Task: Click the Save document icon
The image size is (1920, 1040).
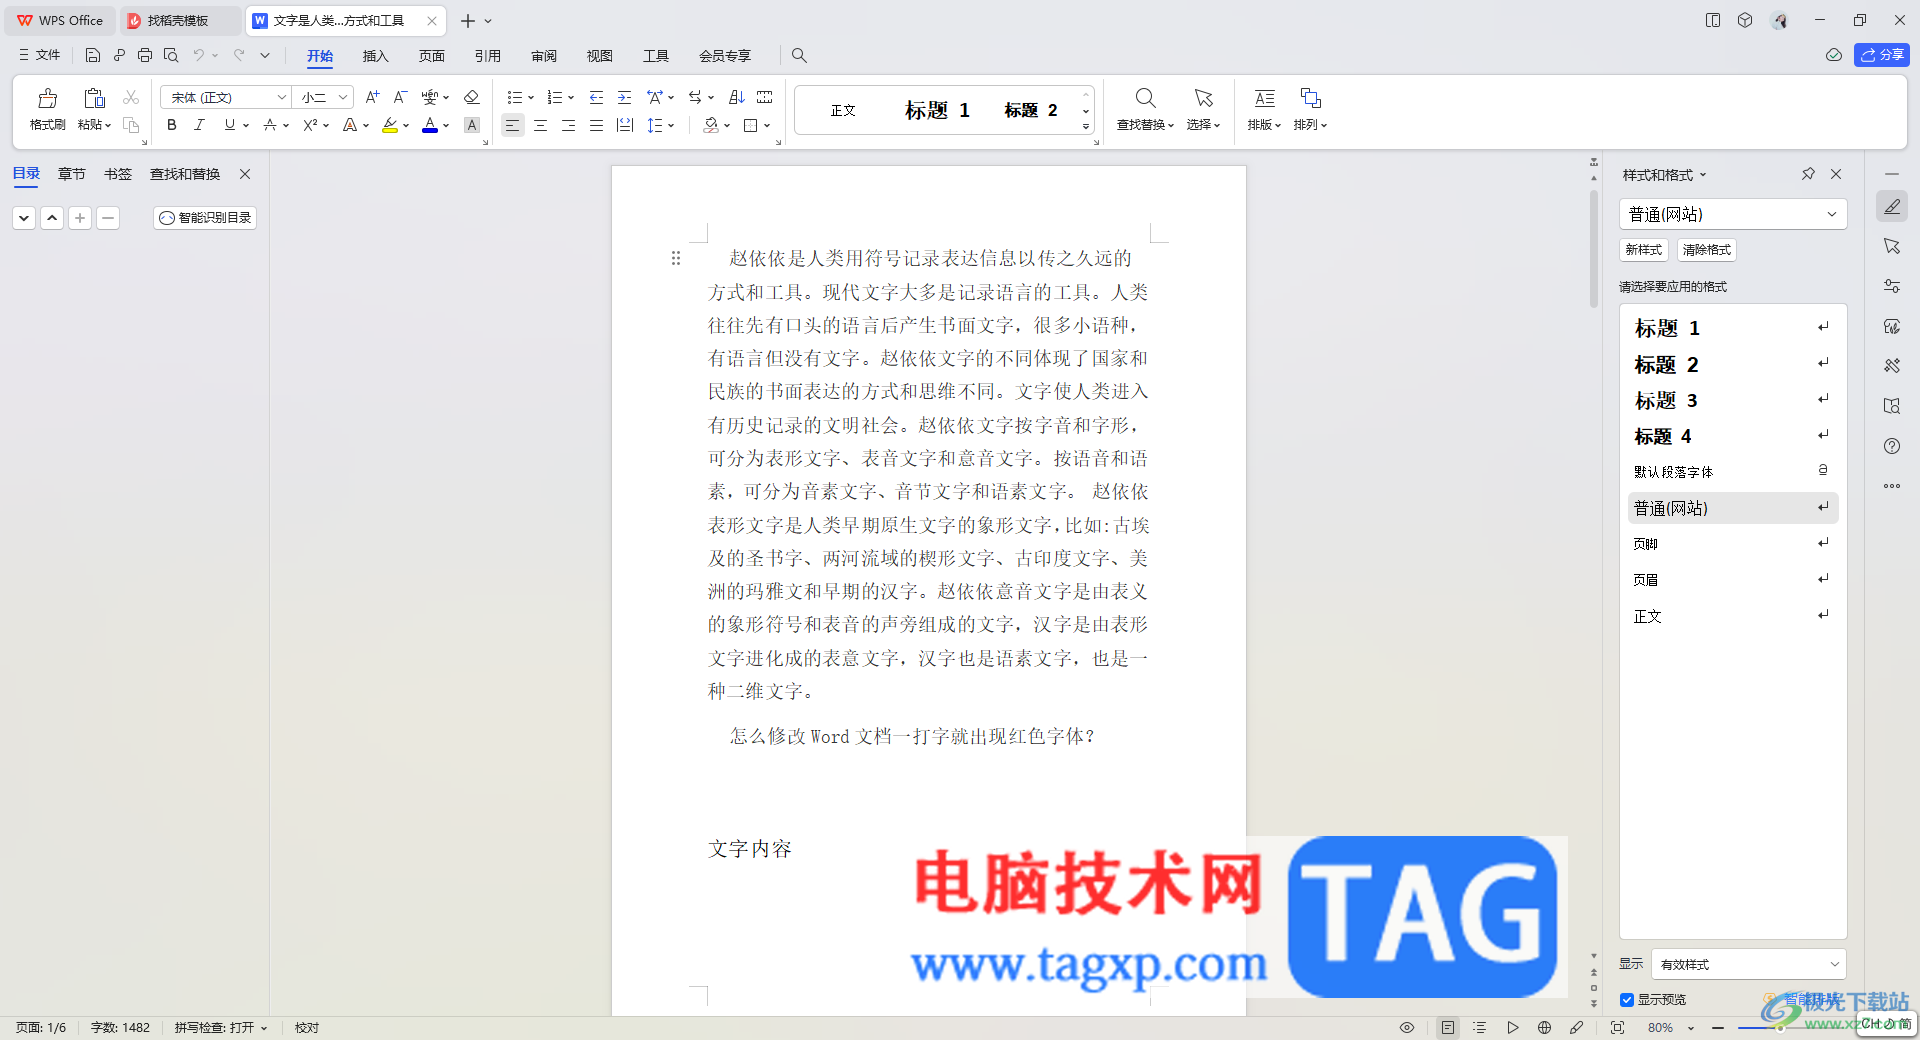Action: (92, 55)
